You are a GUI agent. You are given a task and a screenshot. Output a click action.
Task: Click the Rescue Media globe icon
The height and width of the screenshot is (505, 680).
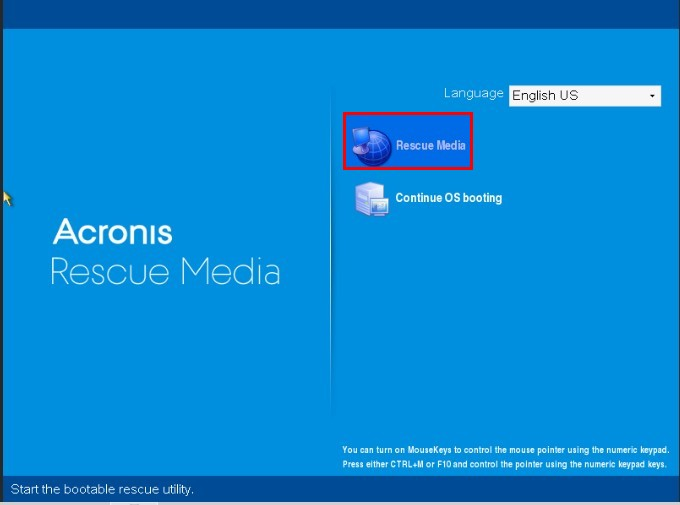[x=372, y=145]
